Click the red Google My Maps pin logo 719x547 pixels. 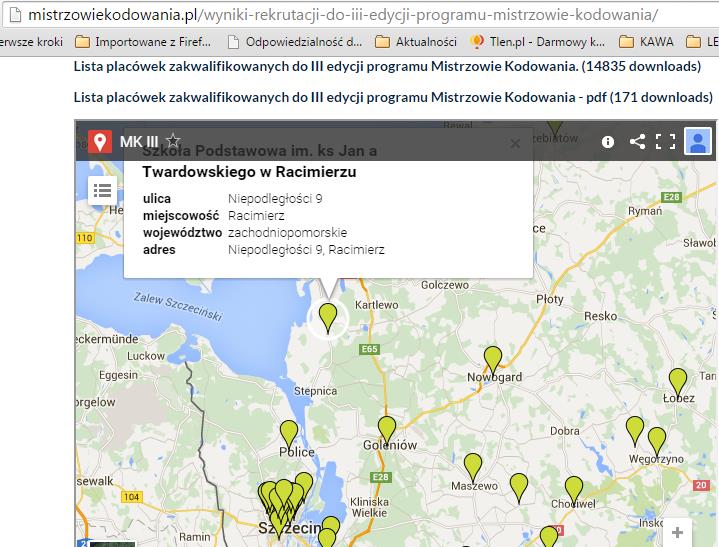100,141
